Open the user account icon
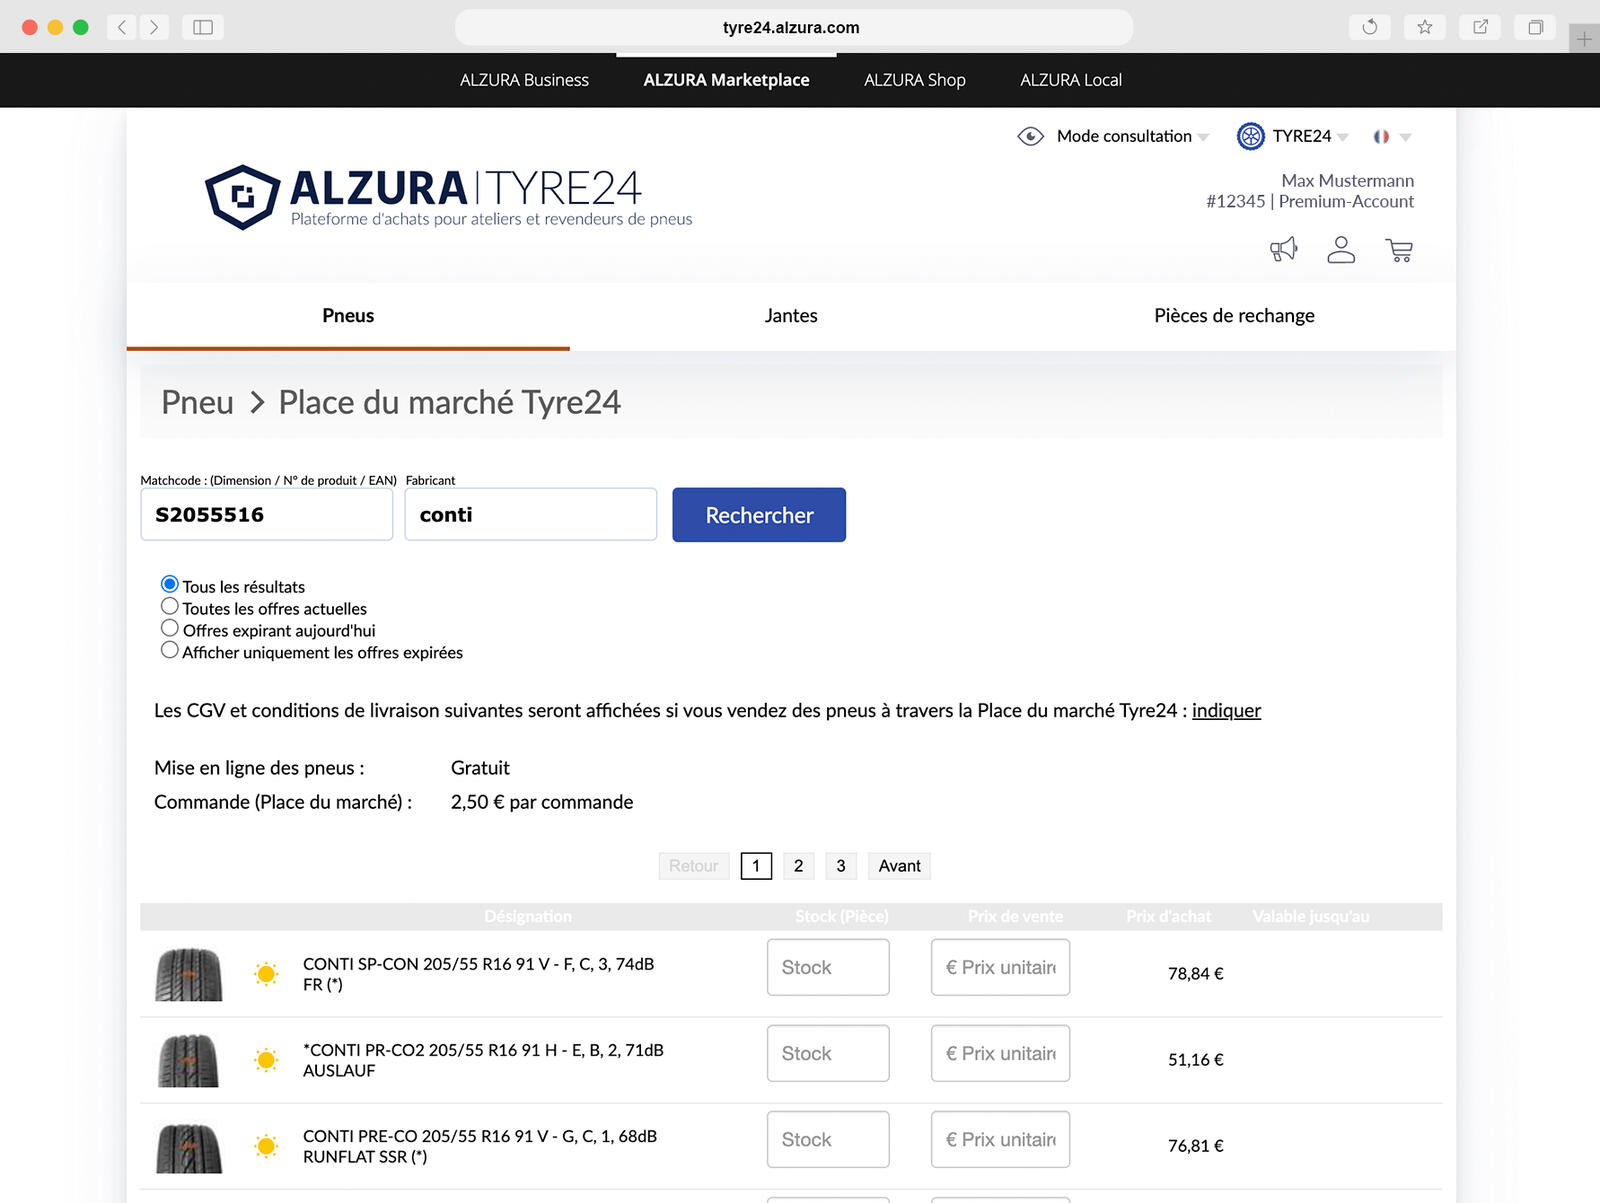Screen dimensions: 1600x1203 point(1341,249)
